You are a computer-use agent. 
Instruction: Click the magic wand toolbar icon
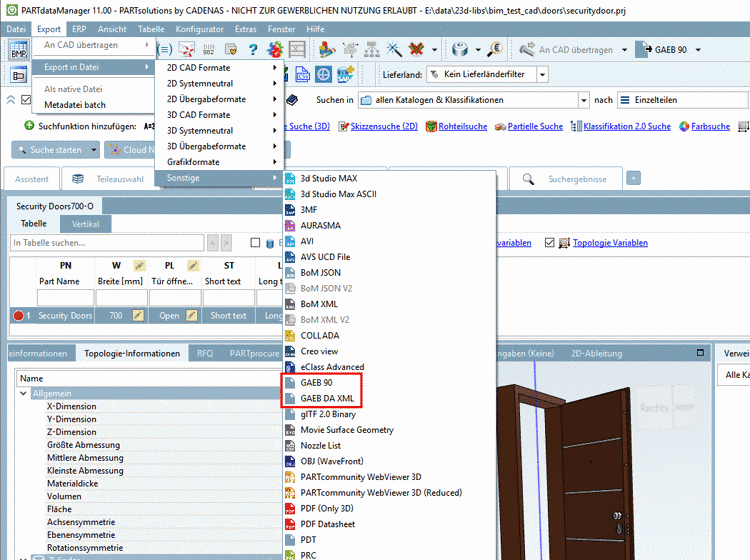click(x=394, y=49)
